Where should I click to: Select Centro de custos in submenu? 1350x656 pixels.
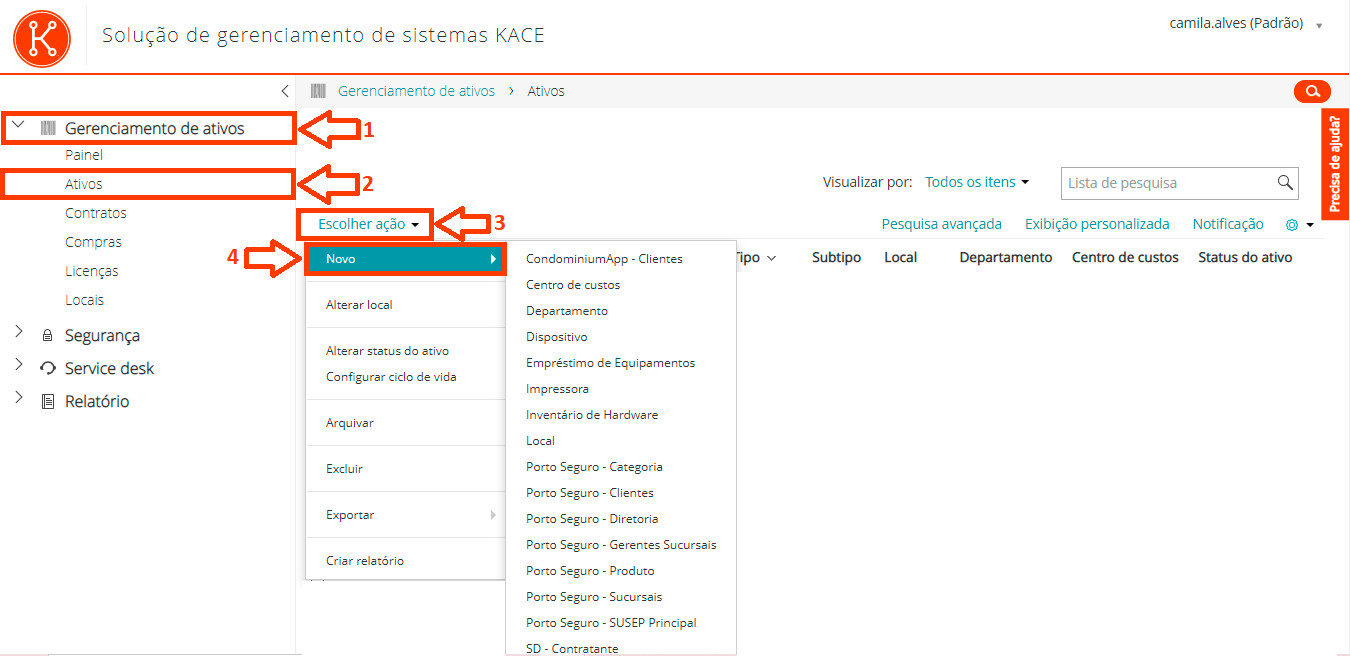573,285
